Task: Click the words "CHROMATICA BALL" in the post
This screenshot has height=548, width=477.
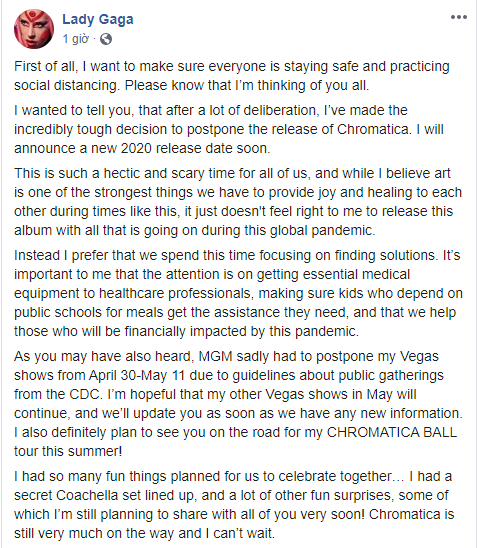Action: point(392,432)
